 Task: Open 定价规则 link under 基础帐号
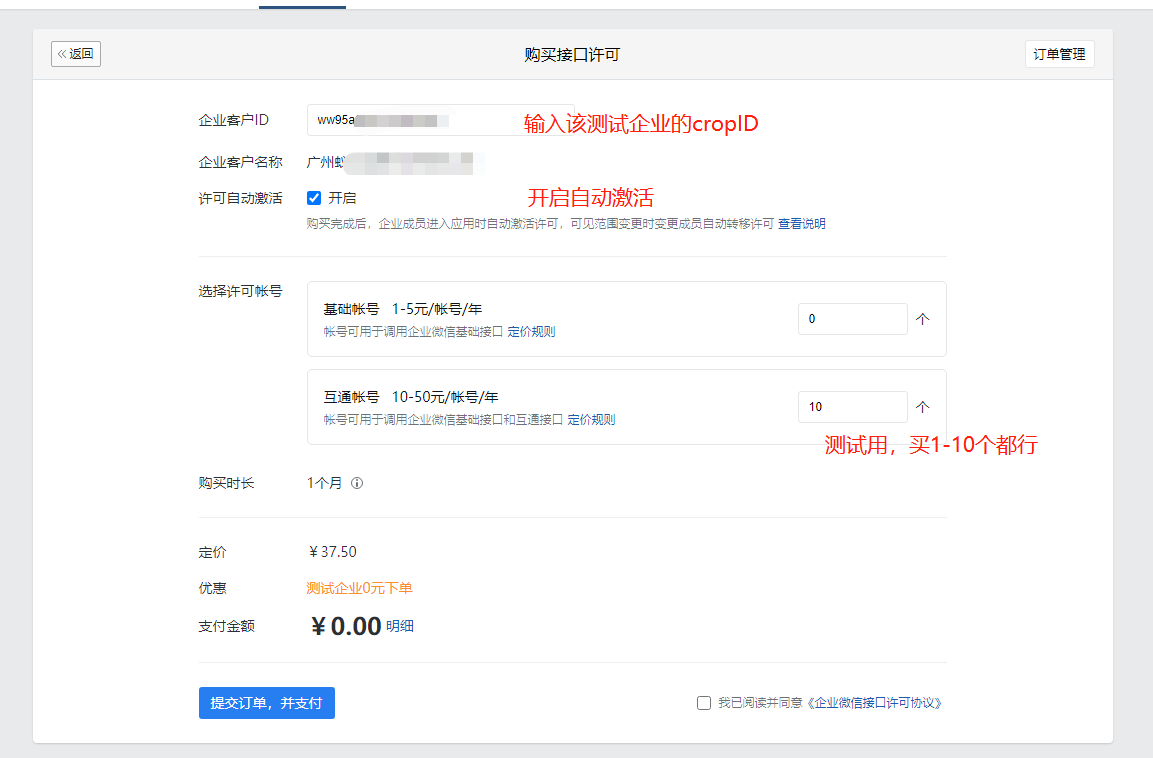tap(531, 332)
